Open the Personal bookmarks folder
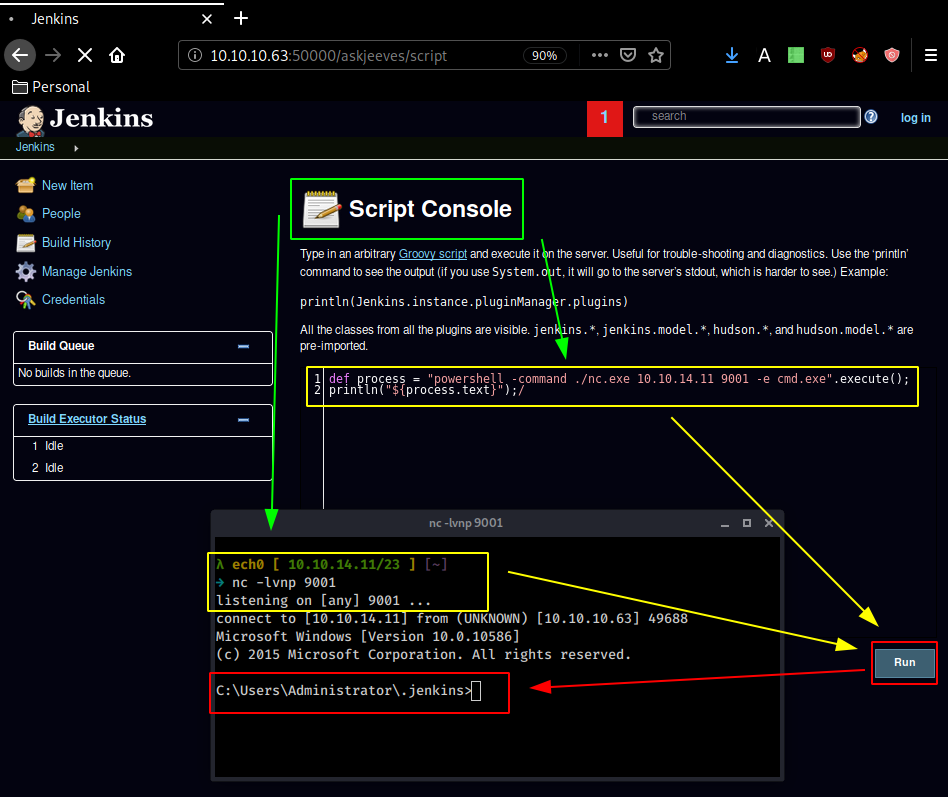 51,87
